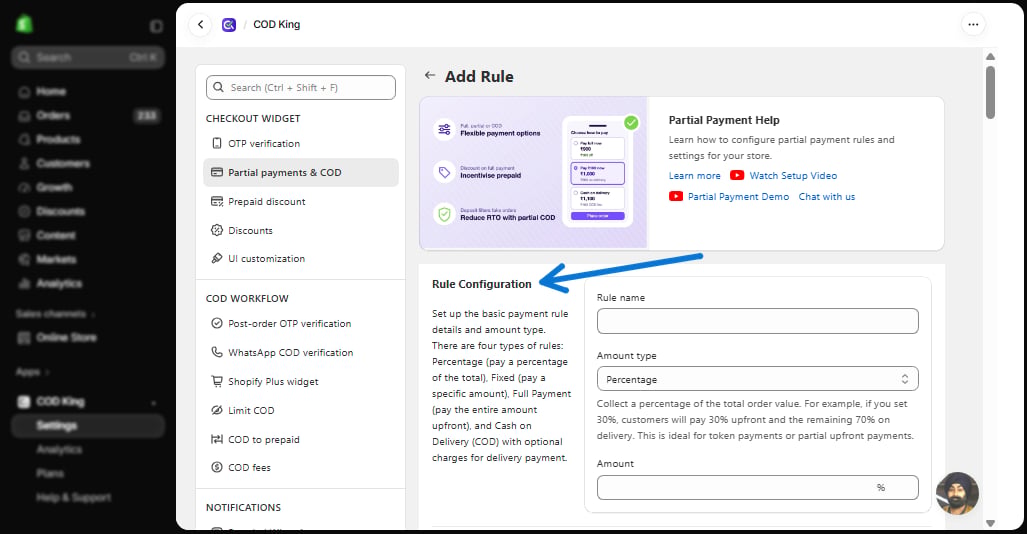The width and height of the screenshot is (1027, 534).
Task: Click the Analytics icon in Shopify sidebar
Action: (24, 284)
